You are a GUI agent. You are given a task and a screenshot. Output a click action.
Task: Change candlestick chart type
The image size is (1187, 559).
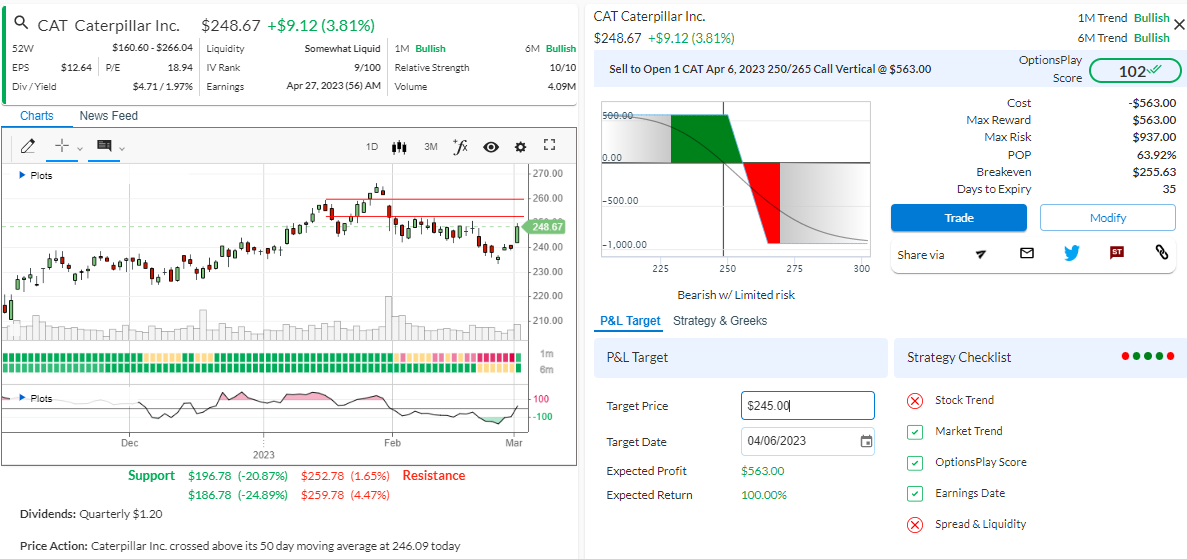coord(400,146)
